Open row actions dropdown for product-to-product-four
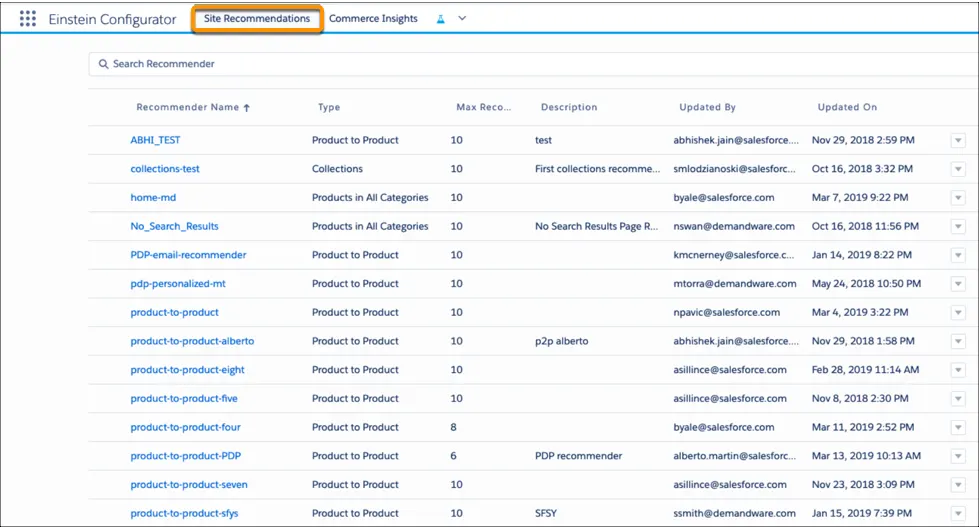Viewport: 979px width, 527px height. point(958,428)
